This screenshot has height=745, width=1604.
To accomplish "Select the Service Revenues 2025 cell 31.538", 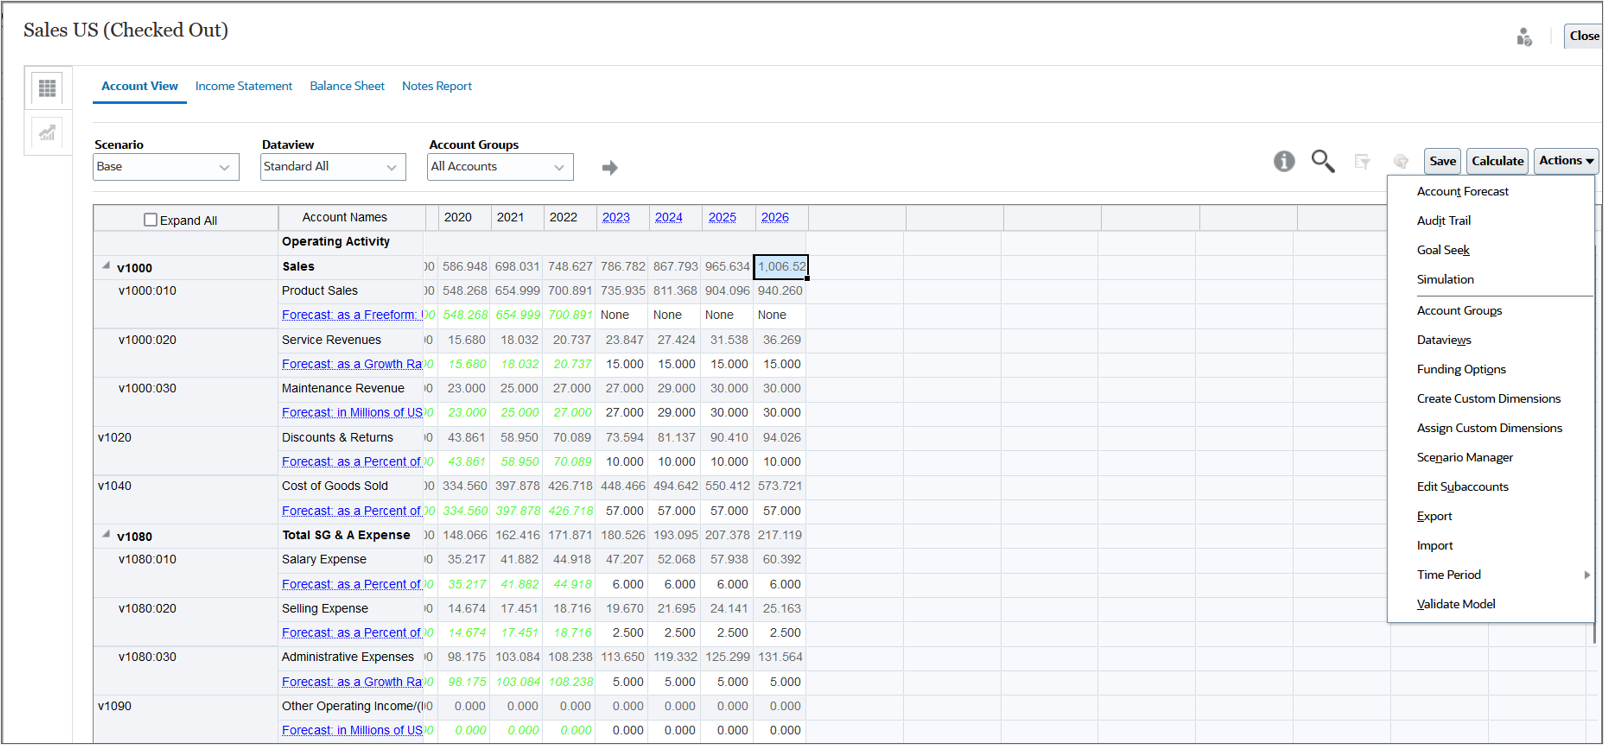I will click(728, 340).
